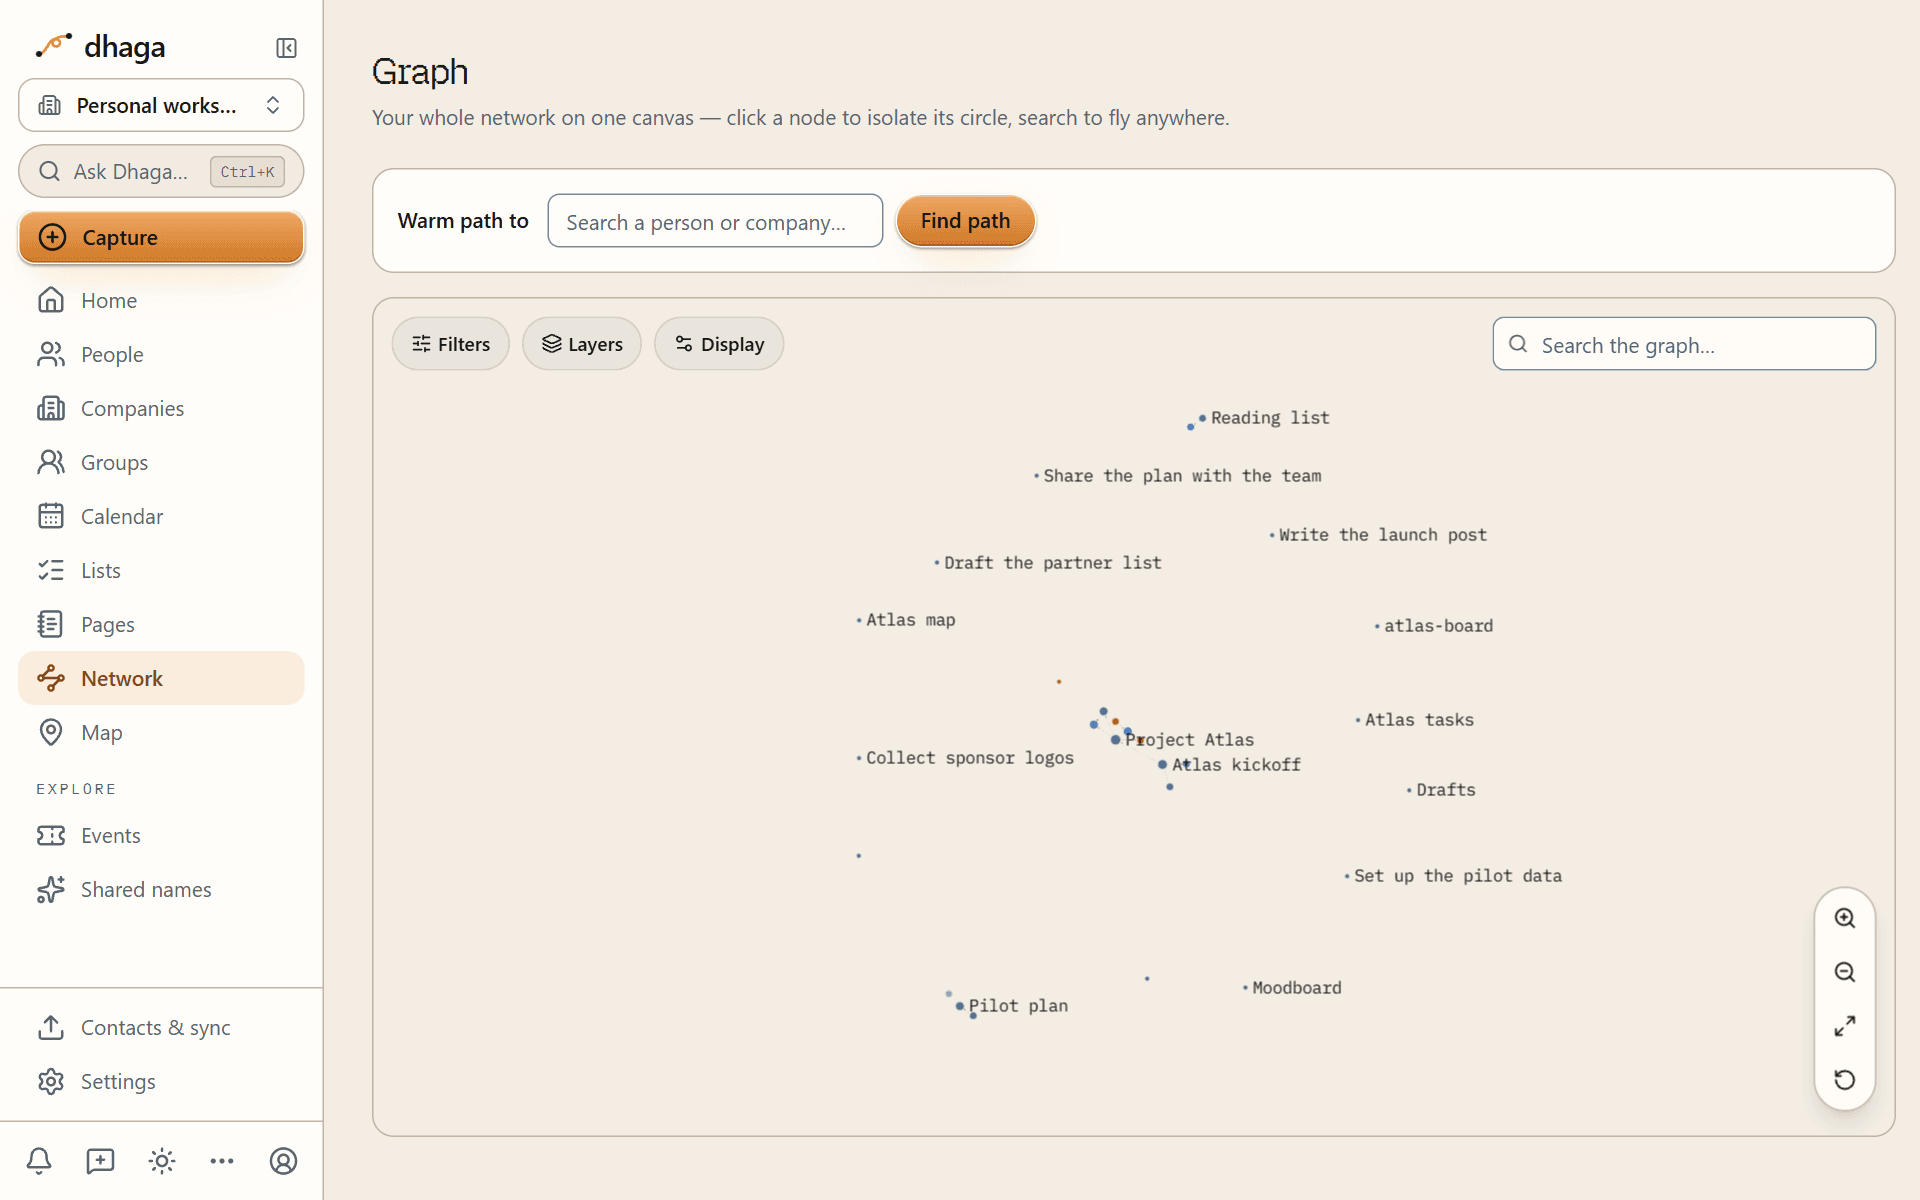Click the Search the graph field
Viewport: 1920px width, 1200px height.
pos(1684,344)
